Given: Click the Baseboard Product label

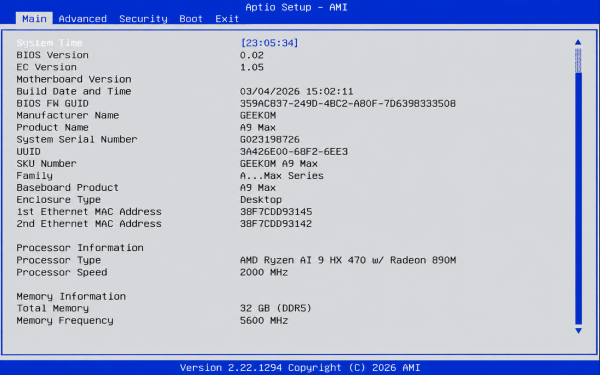Looking at the screenshot, I should (x=67, y=188).
